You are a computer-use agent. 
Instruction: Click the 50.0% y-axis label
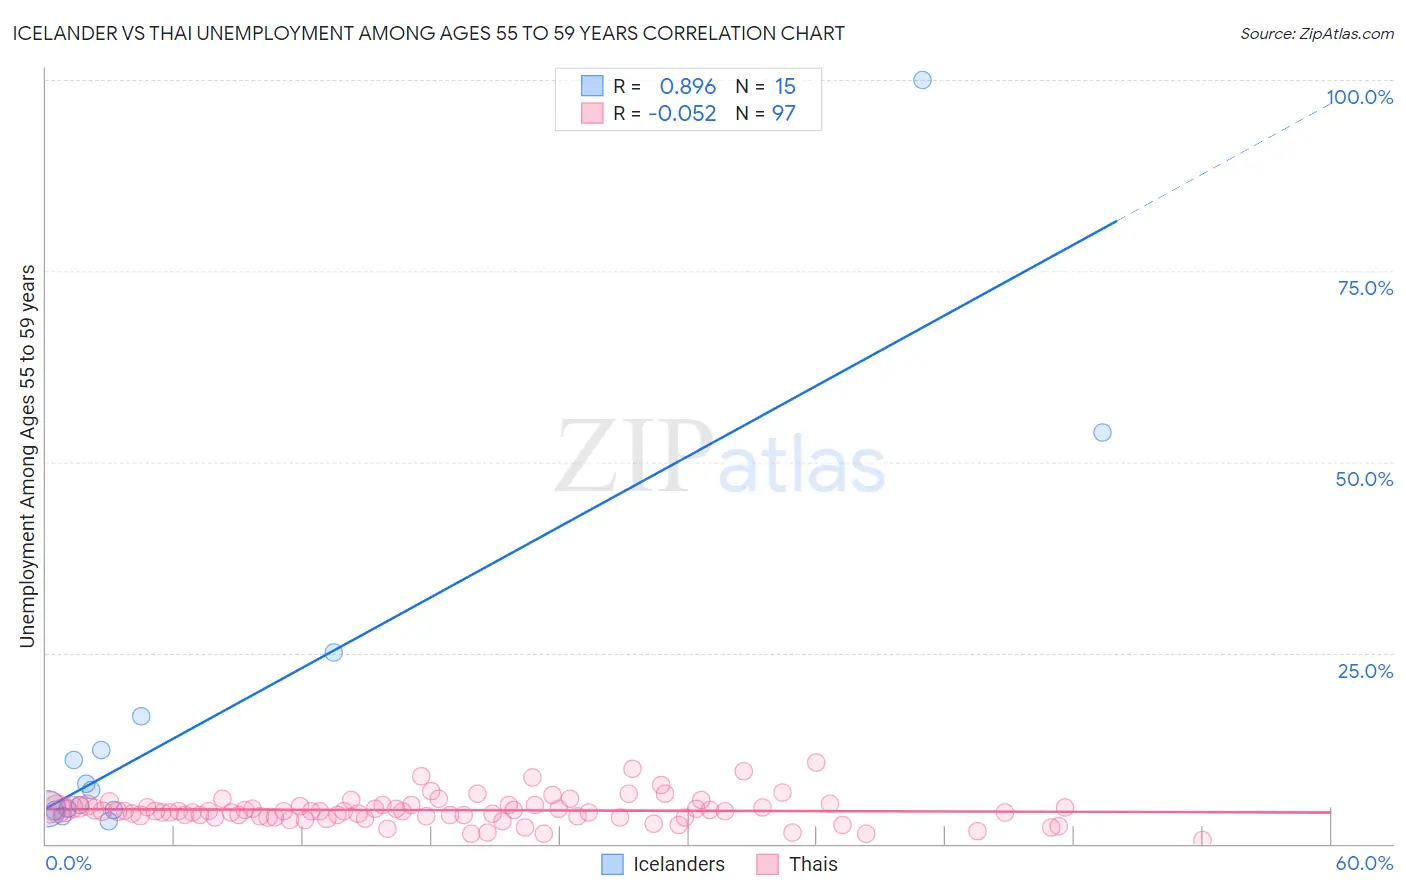click(x=1364, y=479)
